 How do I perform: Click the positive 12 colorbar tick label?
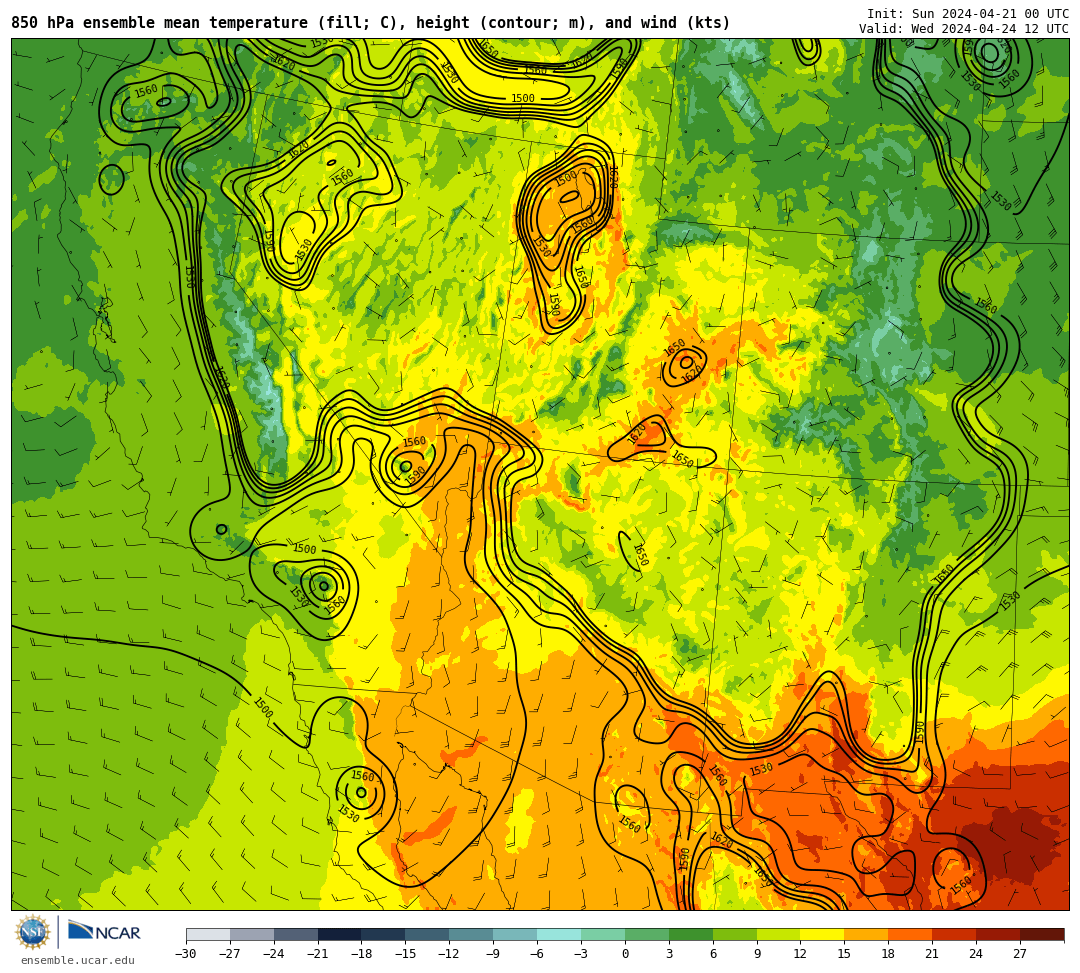pos(801,954)
